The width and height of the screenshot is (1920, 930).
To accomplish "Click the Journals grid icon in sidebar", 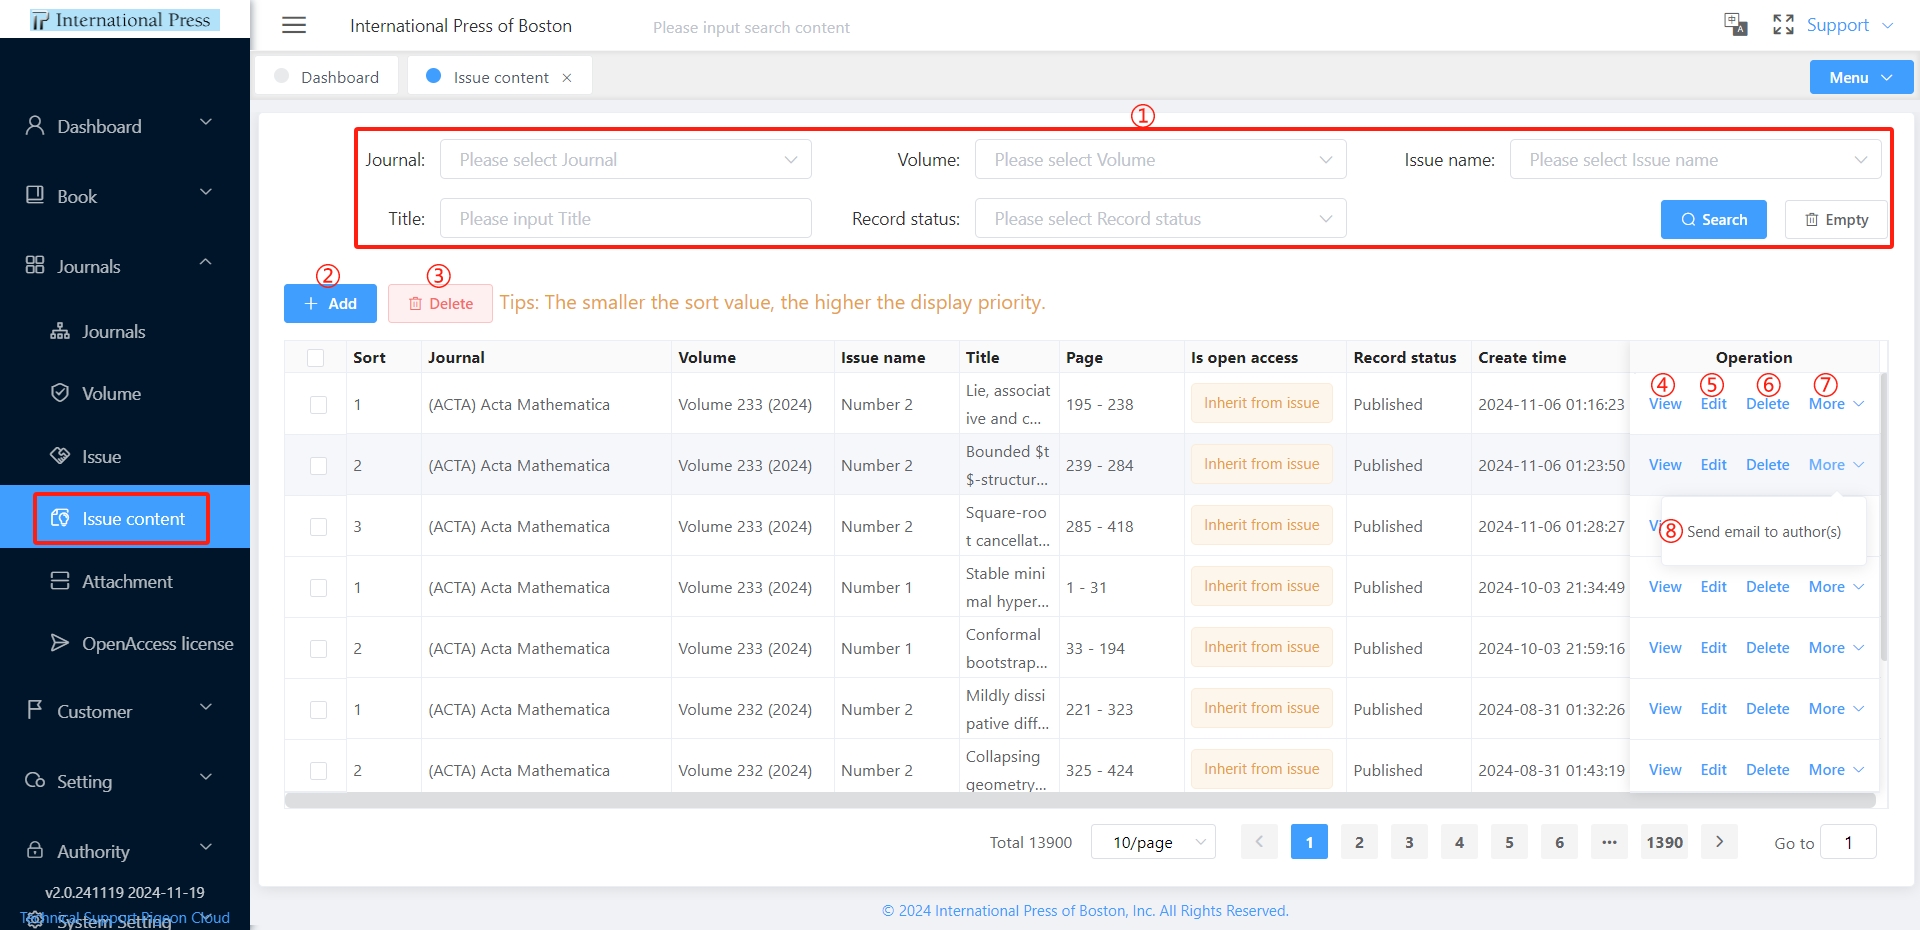I will point(35,265).
